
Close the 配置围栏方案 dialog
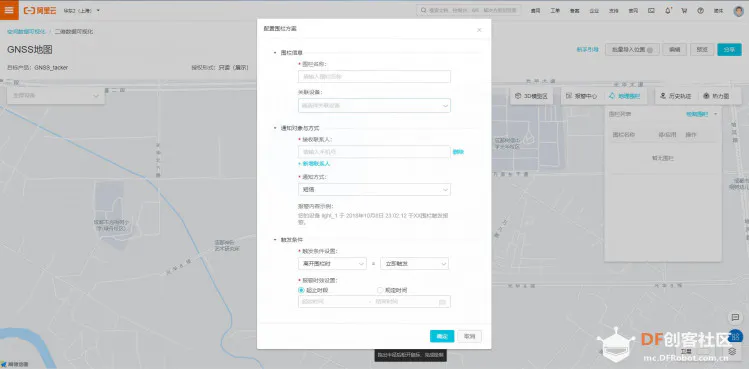click(x=479, y=30)
